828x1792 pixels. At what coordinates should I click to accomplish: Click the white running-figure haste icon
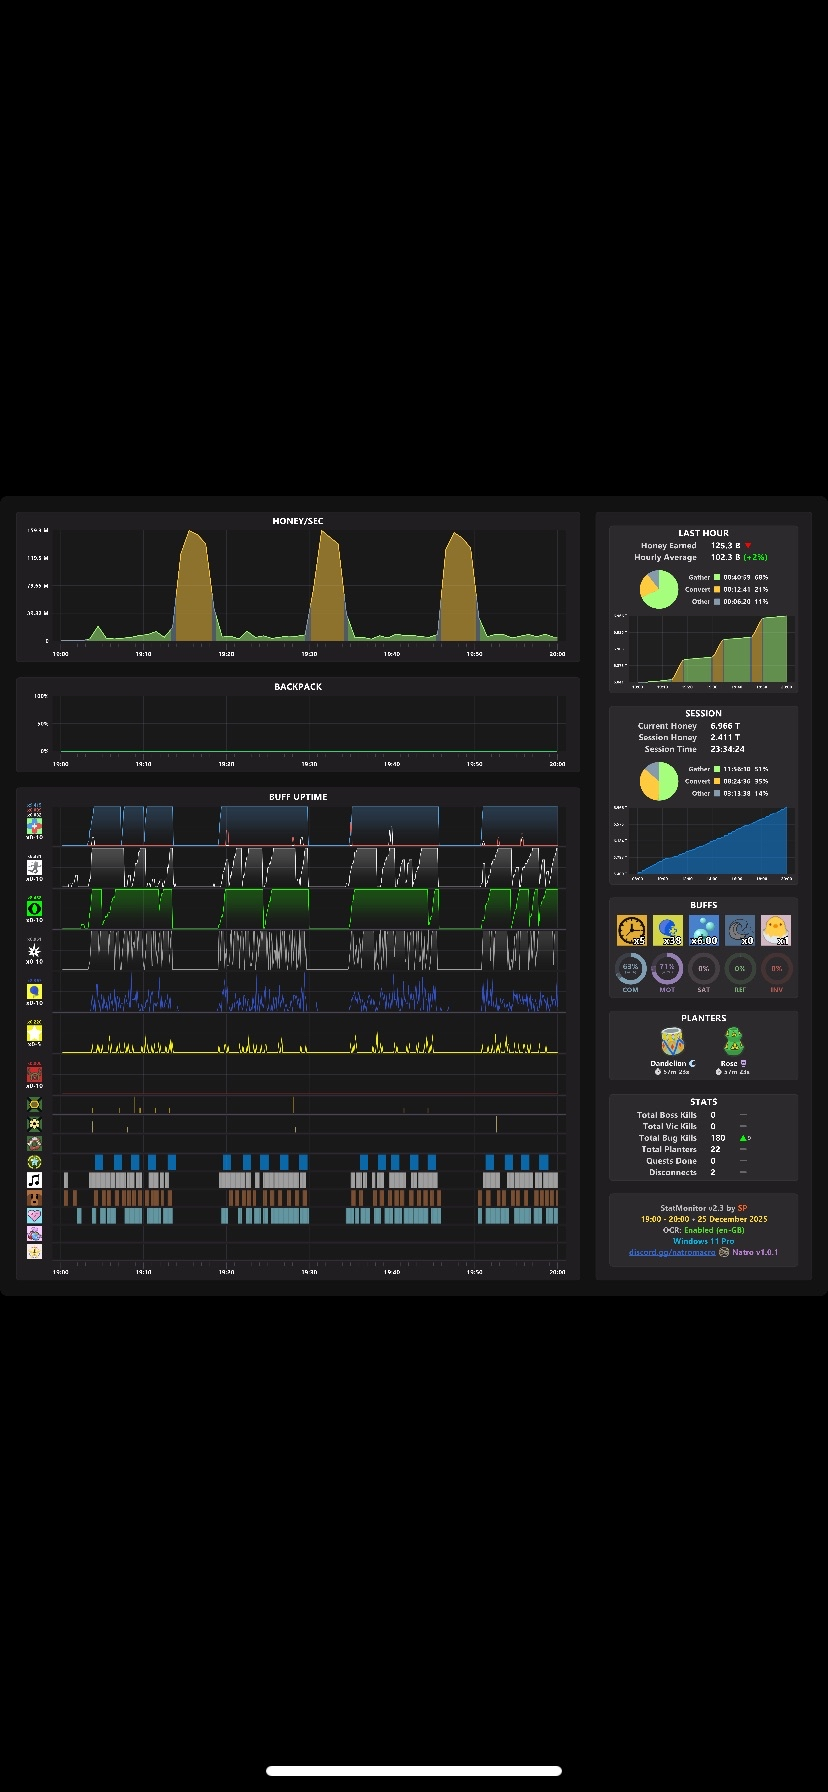pyautogui.click(x=34, y=868)
